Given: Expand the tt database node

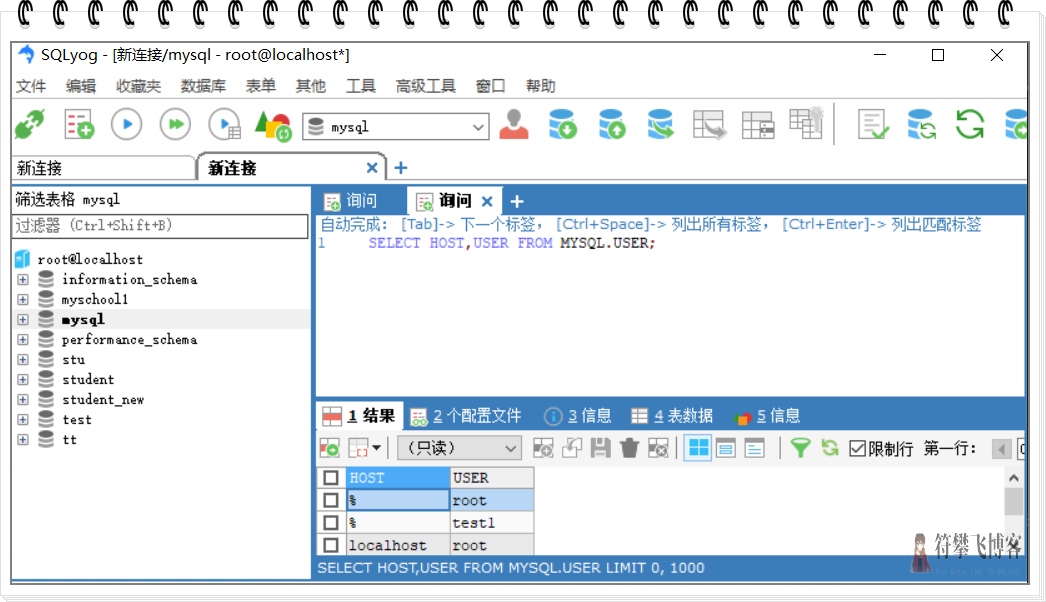Looking at the screenshot, I should [x=23, y=440].
